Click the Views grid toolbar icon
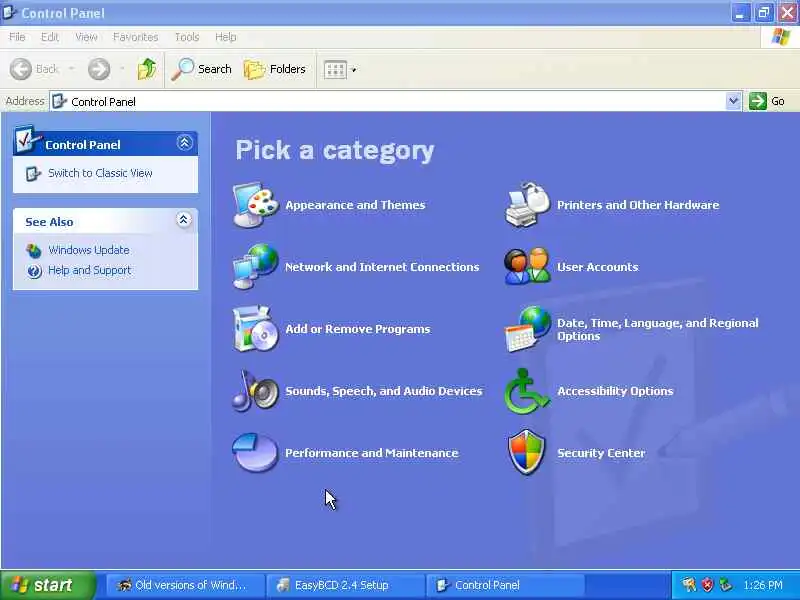This screenshot has height=600, width=800. click(x=335, y=70)
